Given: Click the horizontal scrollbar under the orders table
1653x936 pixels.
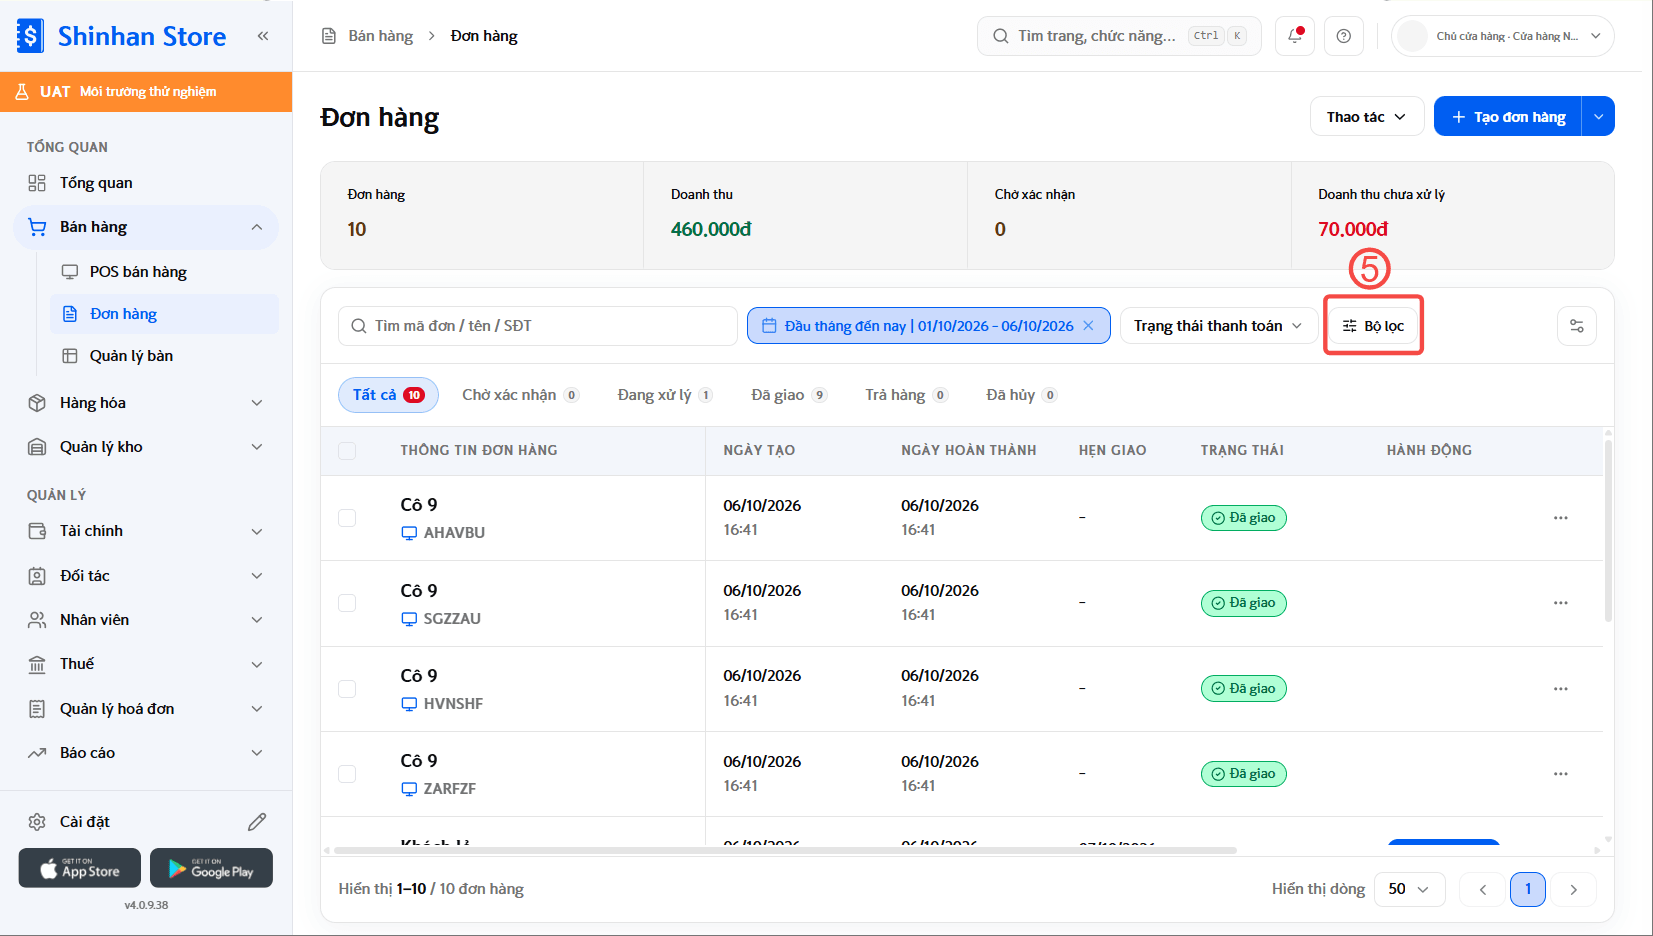Looking at the screenshot, I should pos(785,850).
